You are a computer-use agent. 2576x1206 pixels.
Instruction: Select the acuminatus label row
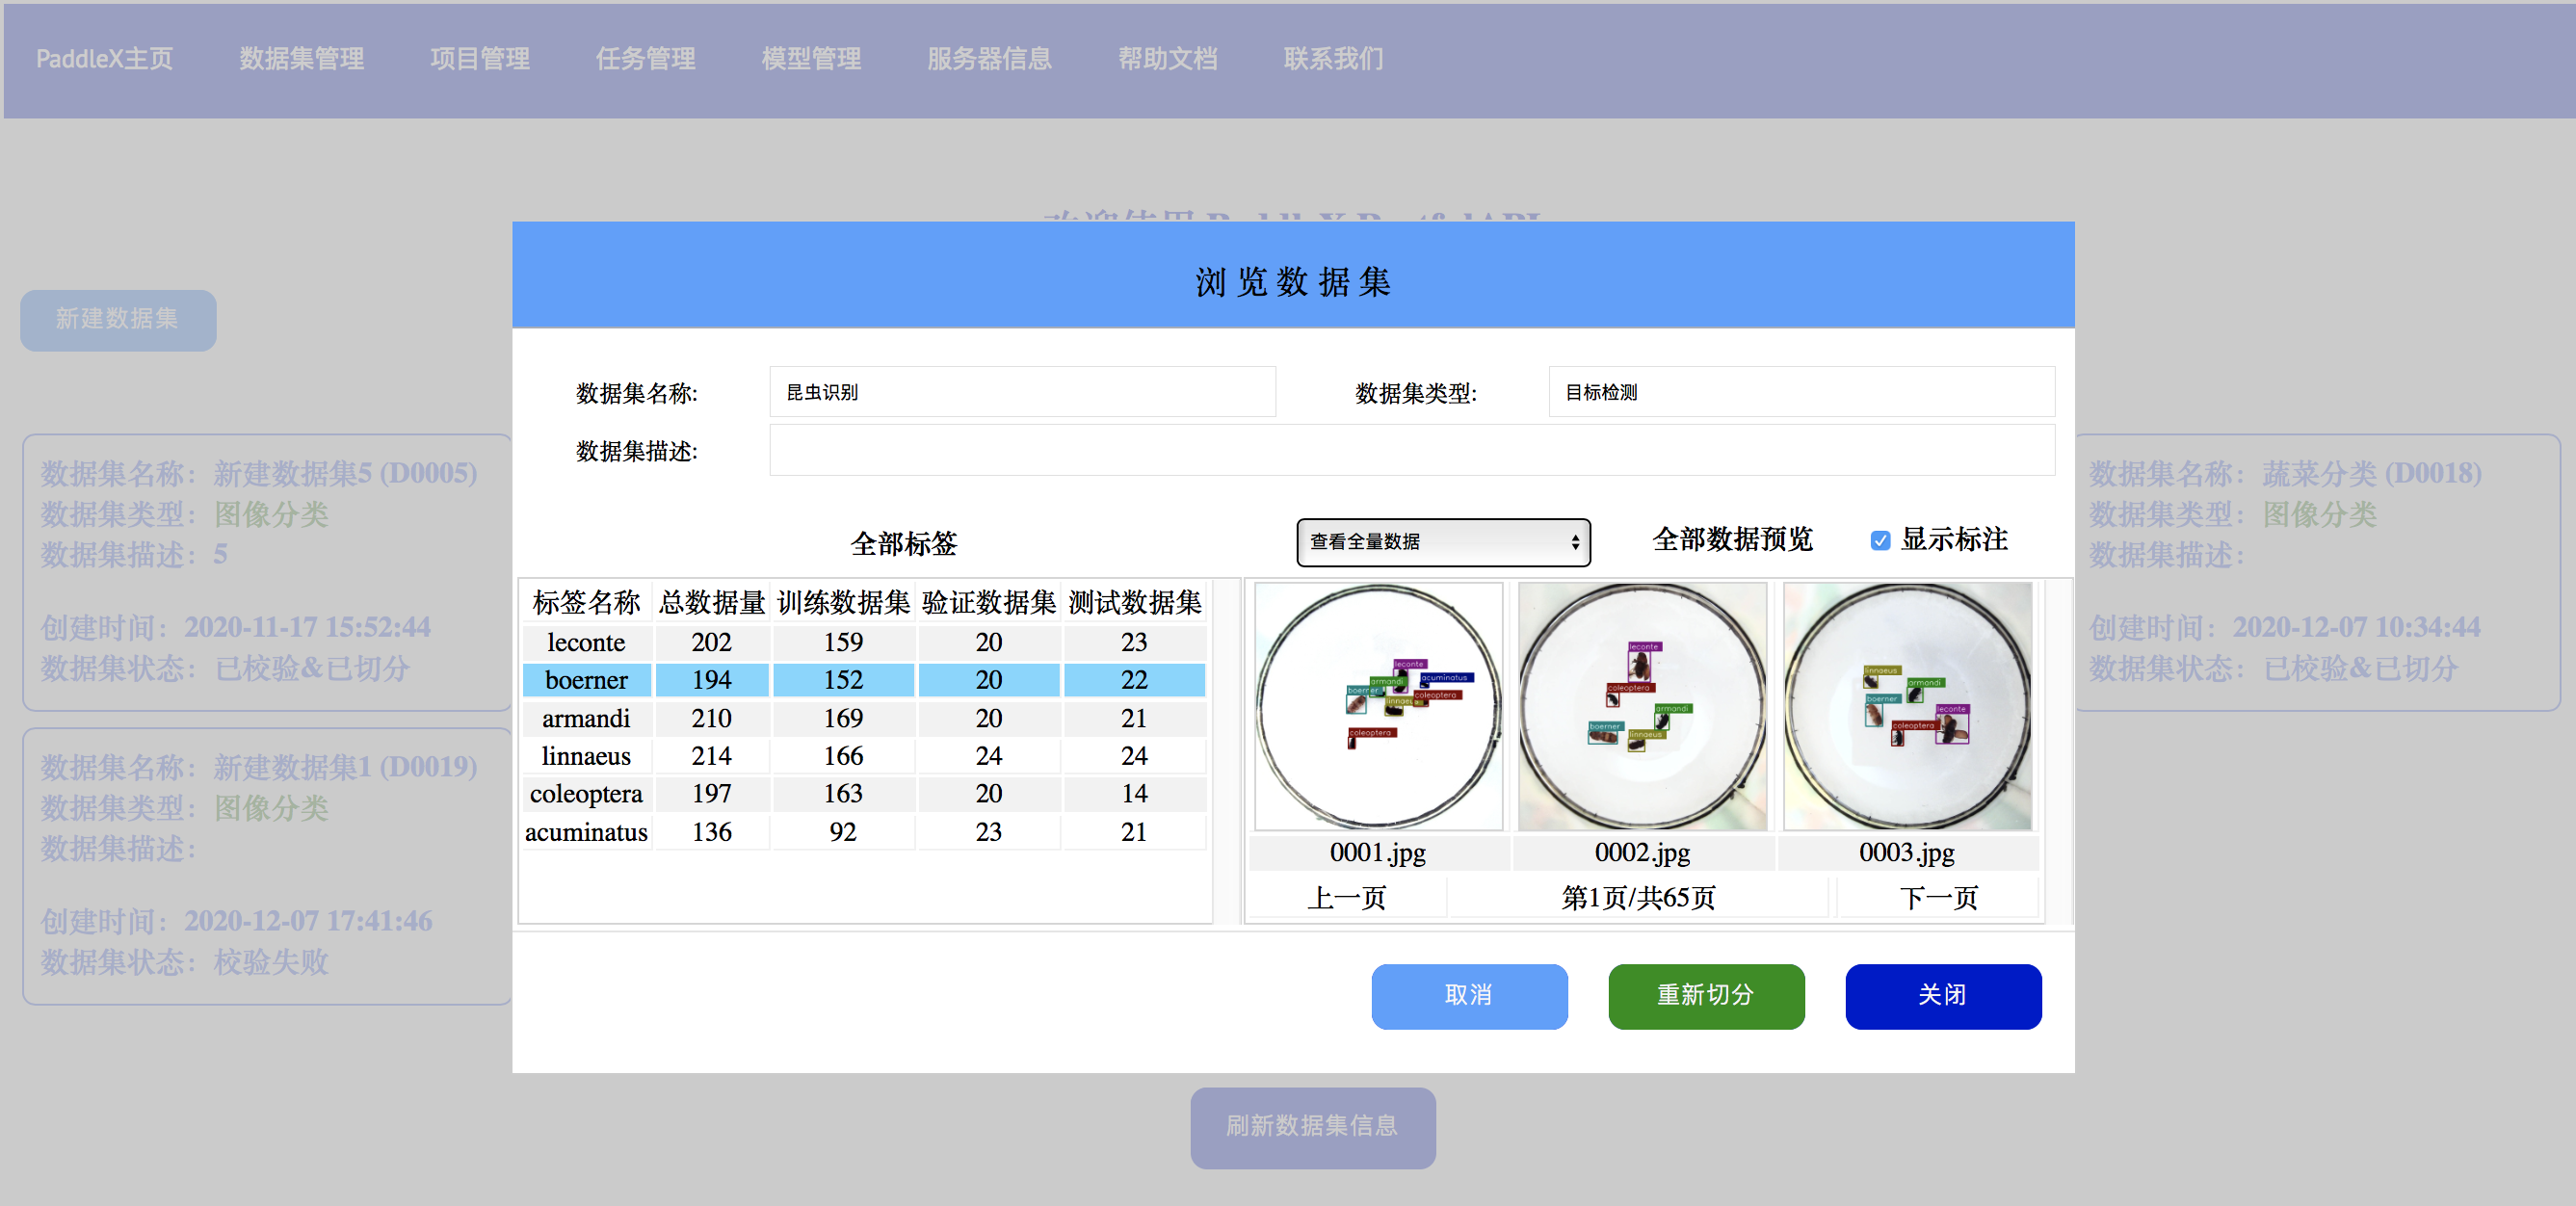click(x=586, y=832)
